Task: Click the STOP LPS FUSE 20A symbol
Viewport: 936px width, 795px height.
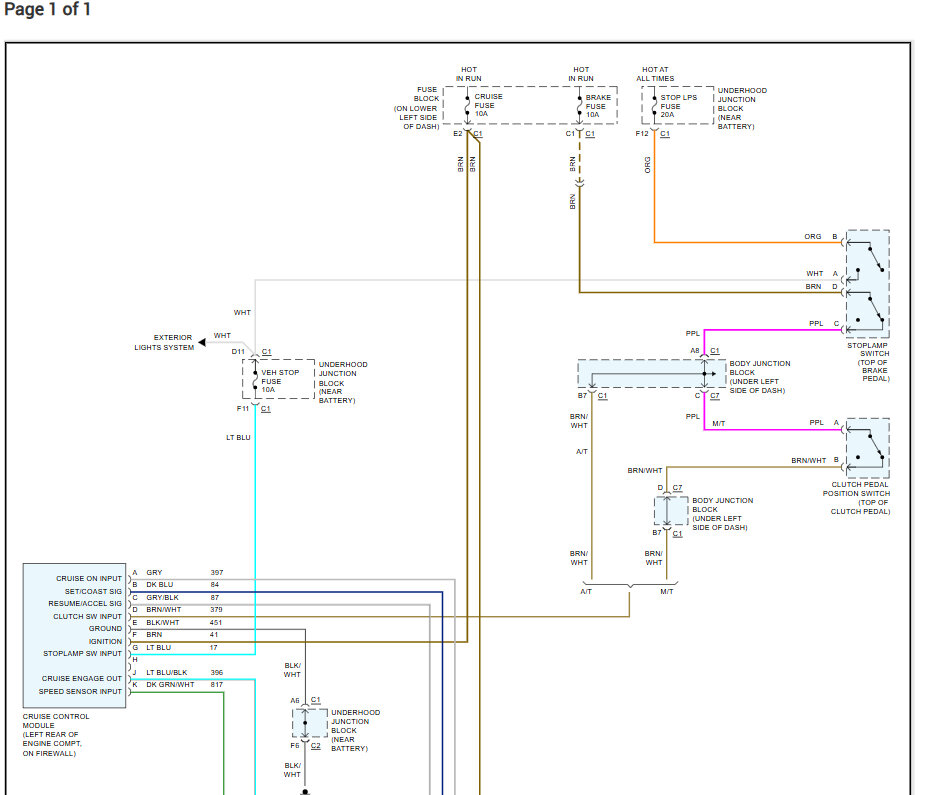Action: pyautogui.click(x=654, y=106)
